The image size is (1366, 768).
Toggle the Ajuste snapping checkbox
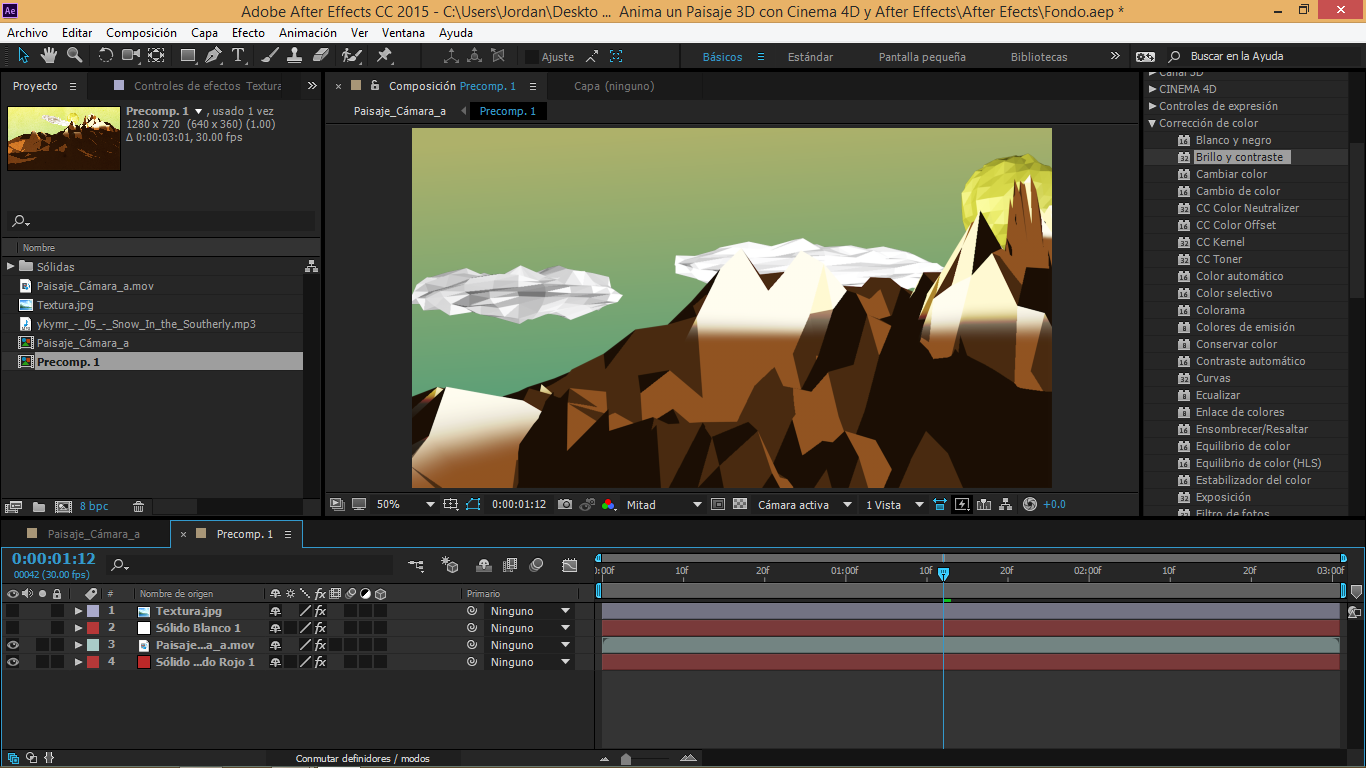(532, 57)
